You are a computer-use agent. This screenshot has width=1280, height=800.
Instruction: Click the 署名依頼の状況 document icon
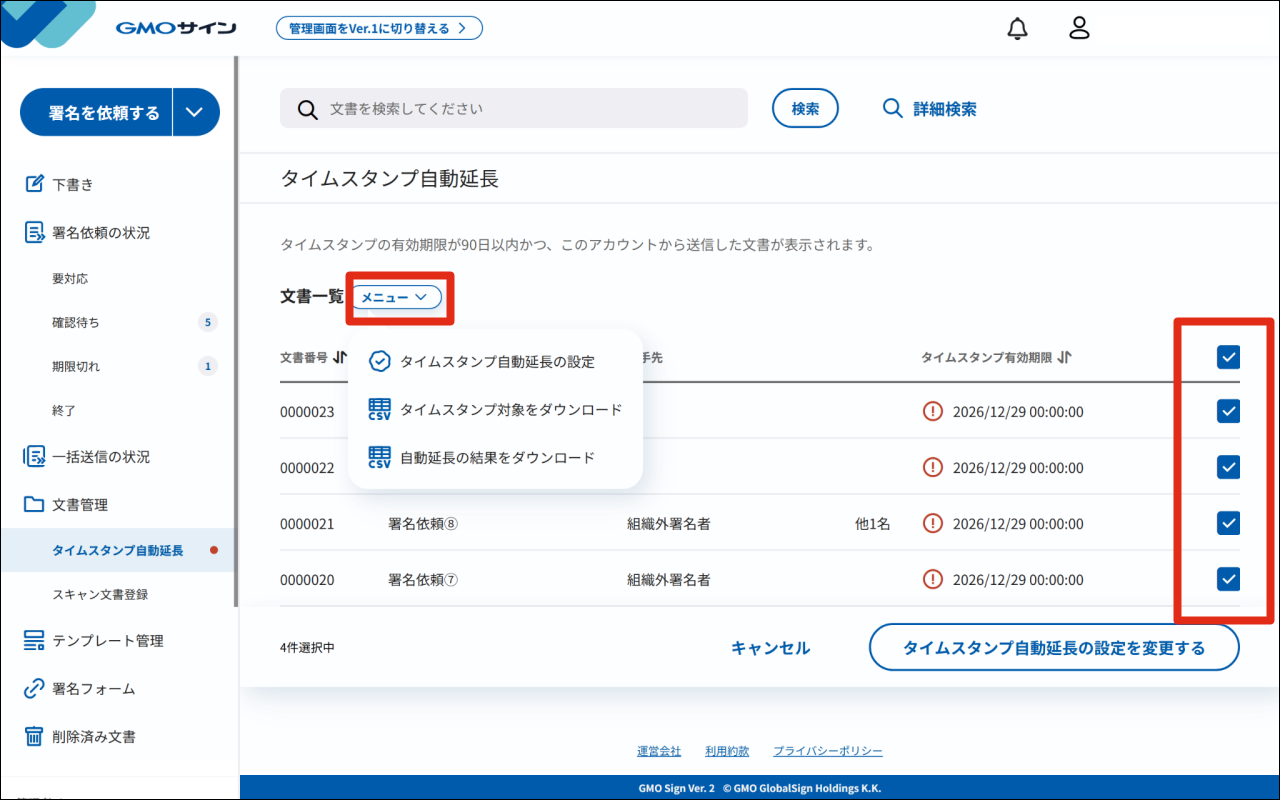click(35, 232)
